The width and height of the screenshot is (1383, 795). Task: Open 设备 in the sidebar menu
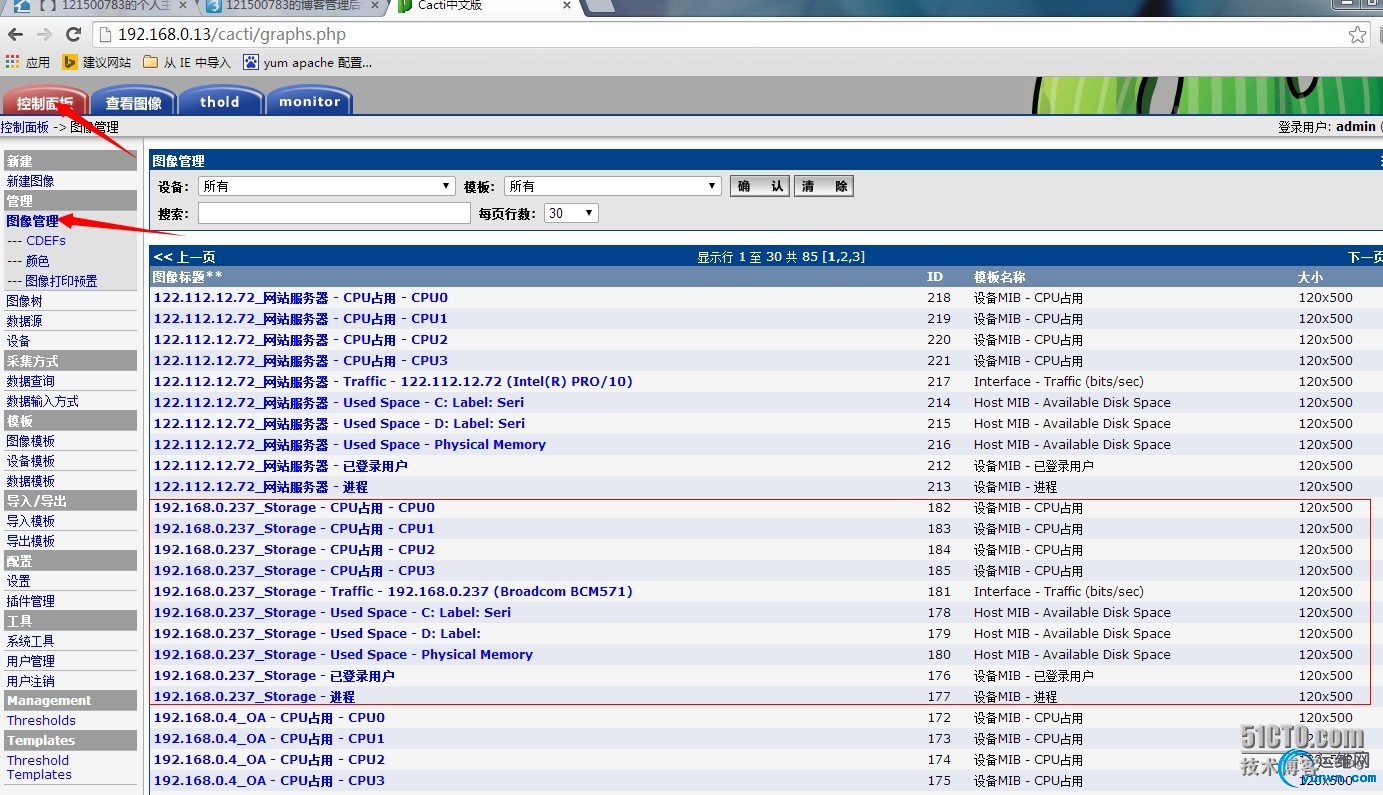tap(18, 341)
